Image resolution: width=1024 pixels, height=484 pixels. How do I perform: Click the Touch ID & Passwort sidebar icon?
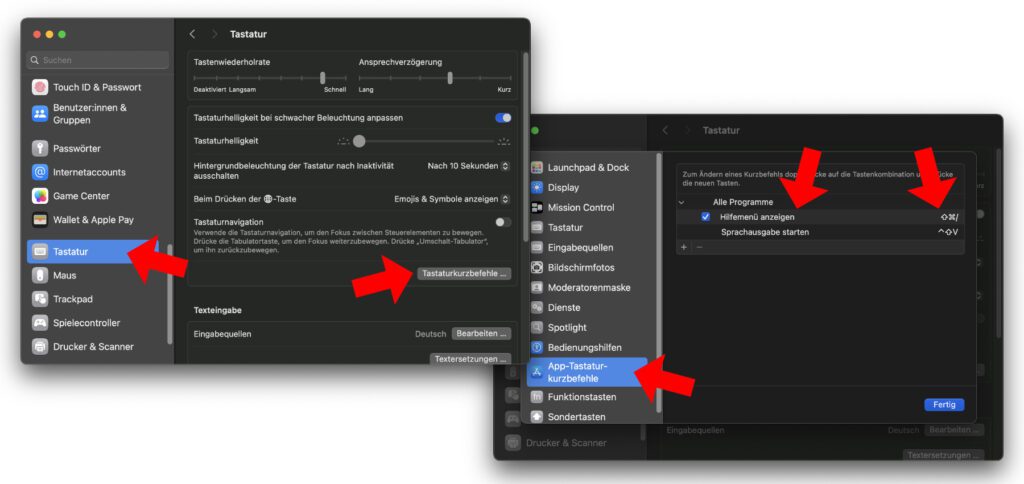click(x=40, y=87)
